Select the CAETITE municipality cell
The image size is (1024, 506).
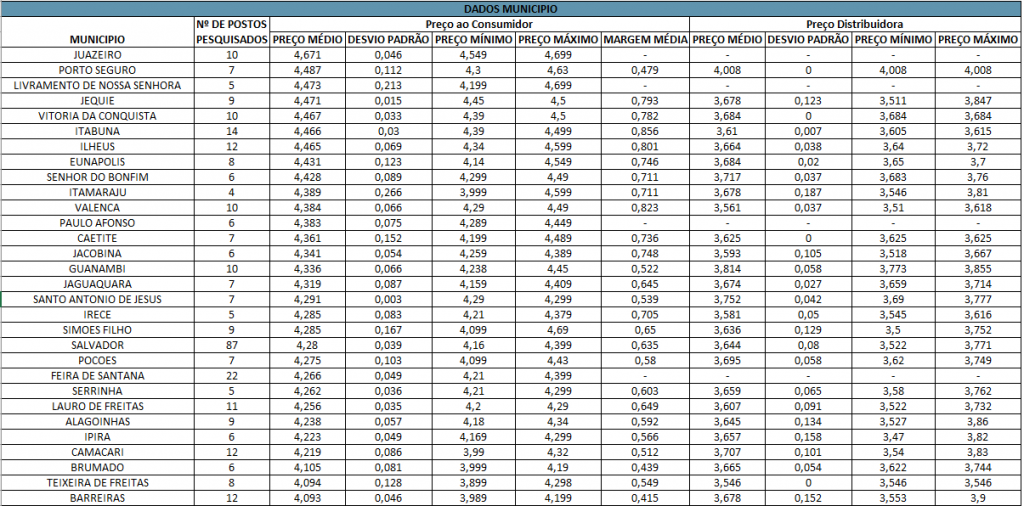point(97,238)
